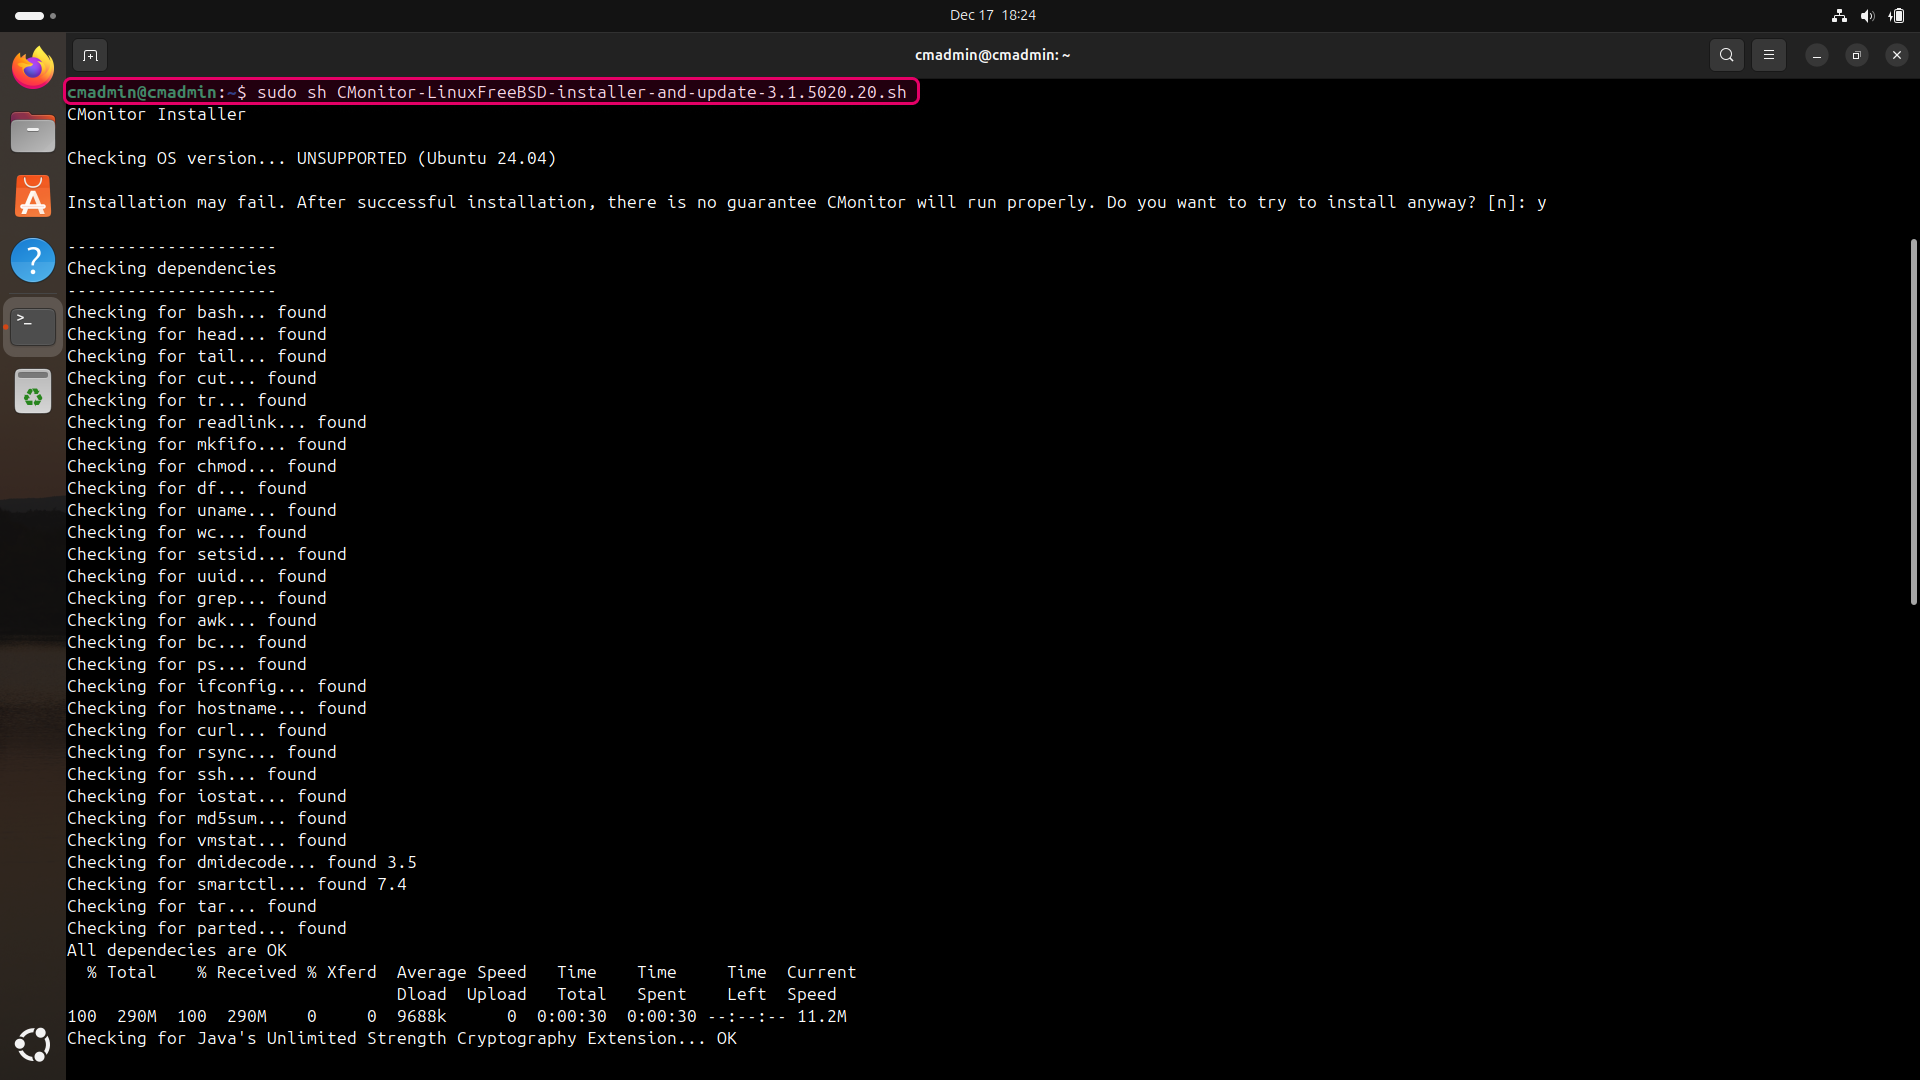
Task: Click the 'Checking for tail' line
Action: coord(196,356)
